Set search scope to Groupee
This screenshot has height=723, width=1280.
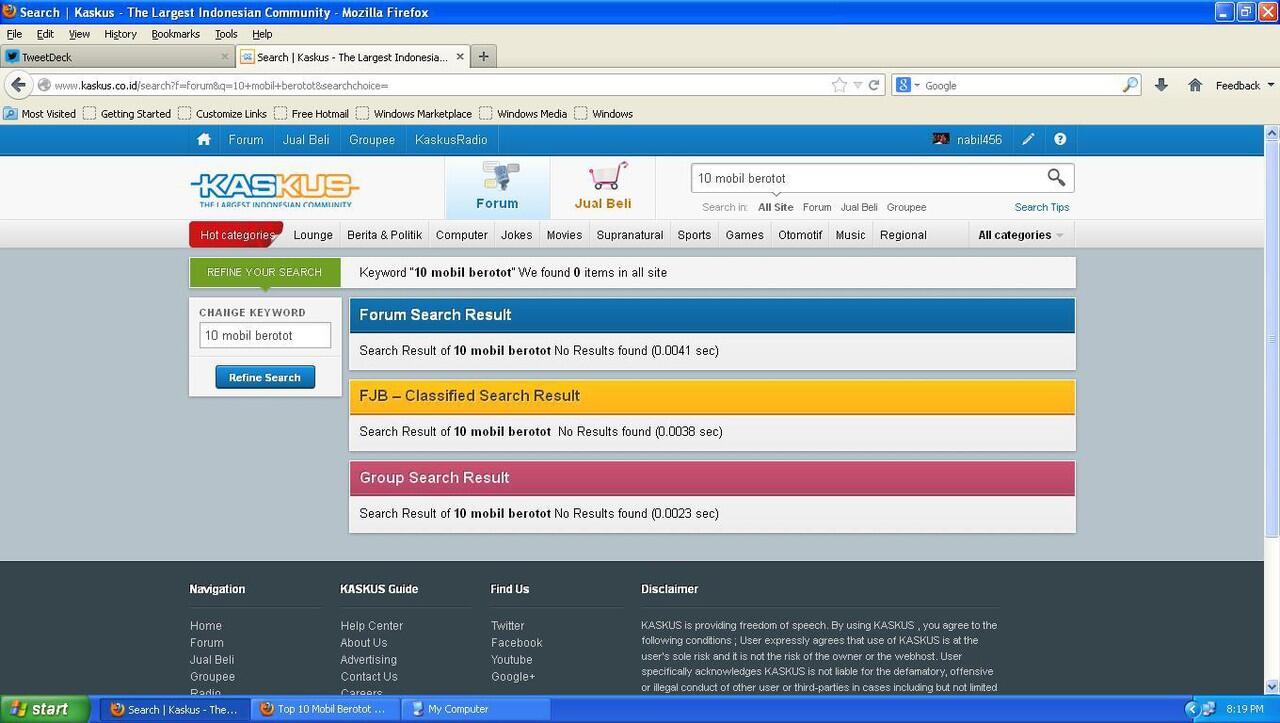click(906, 207)
